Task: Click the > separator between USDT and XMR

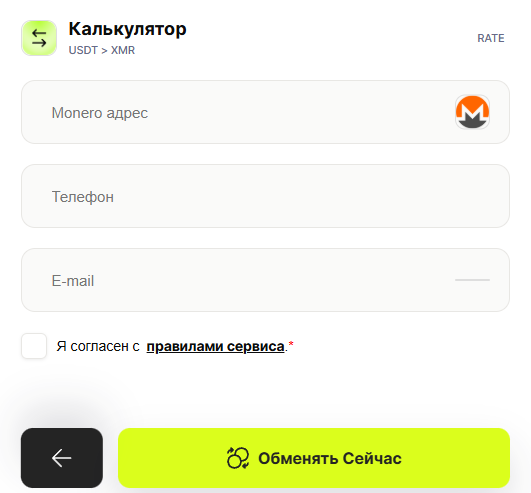Action: tap(104, 50)
